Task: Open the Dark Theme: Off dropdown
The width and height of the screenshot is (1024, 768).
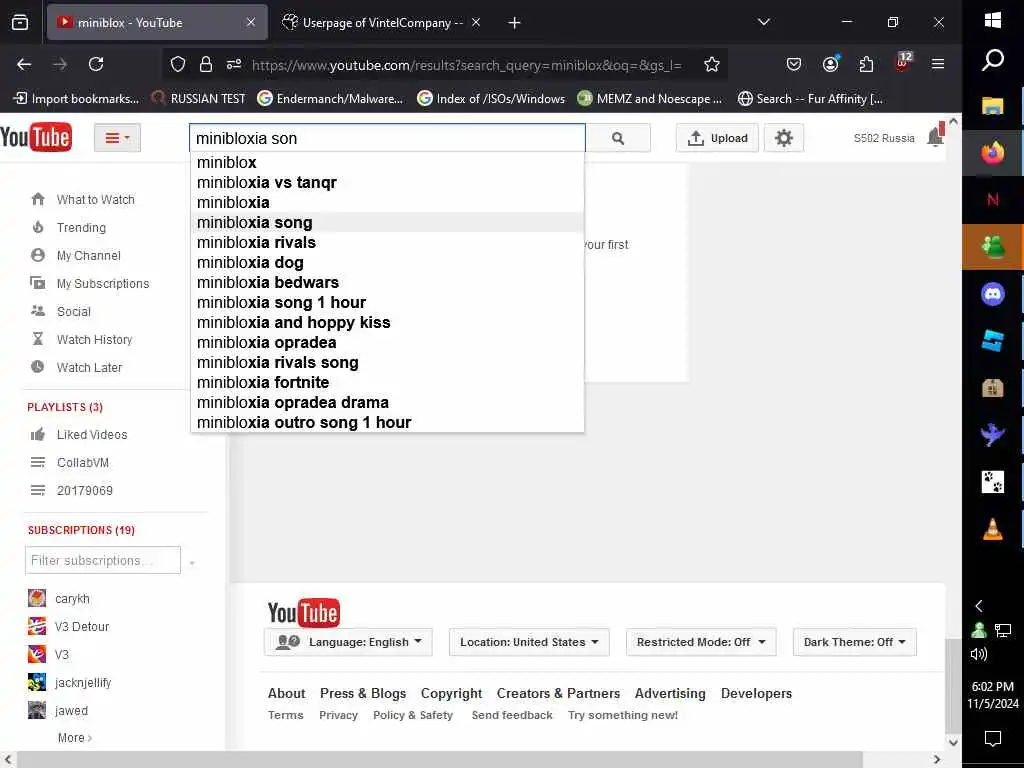Action: point(854,642)
